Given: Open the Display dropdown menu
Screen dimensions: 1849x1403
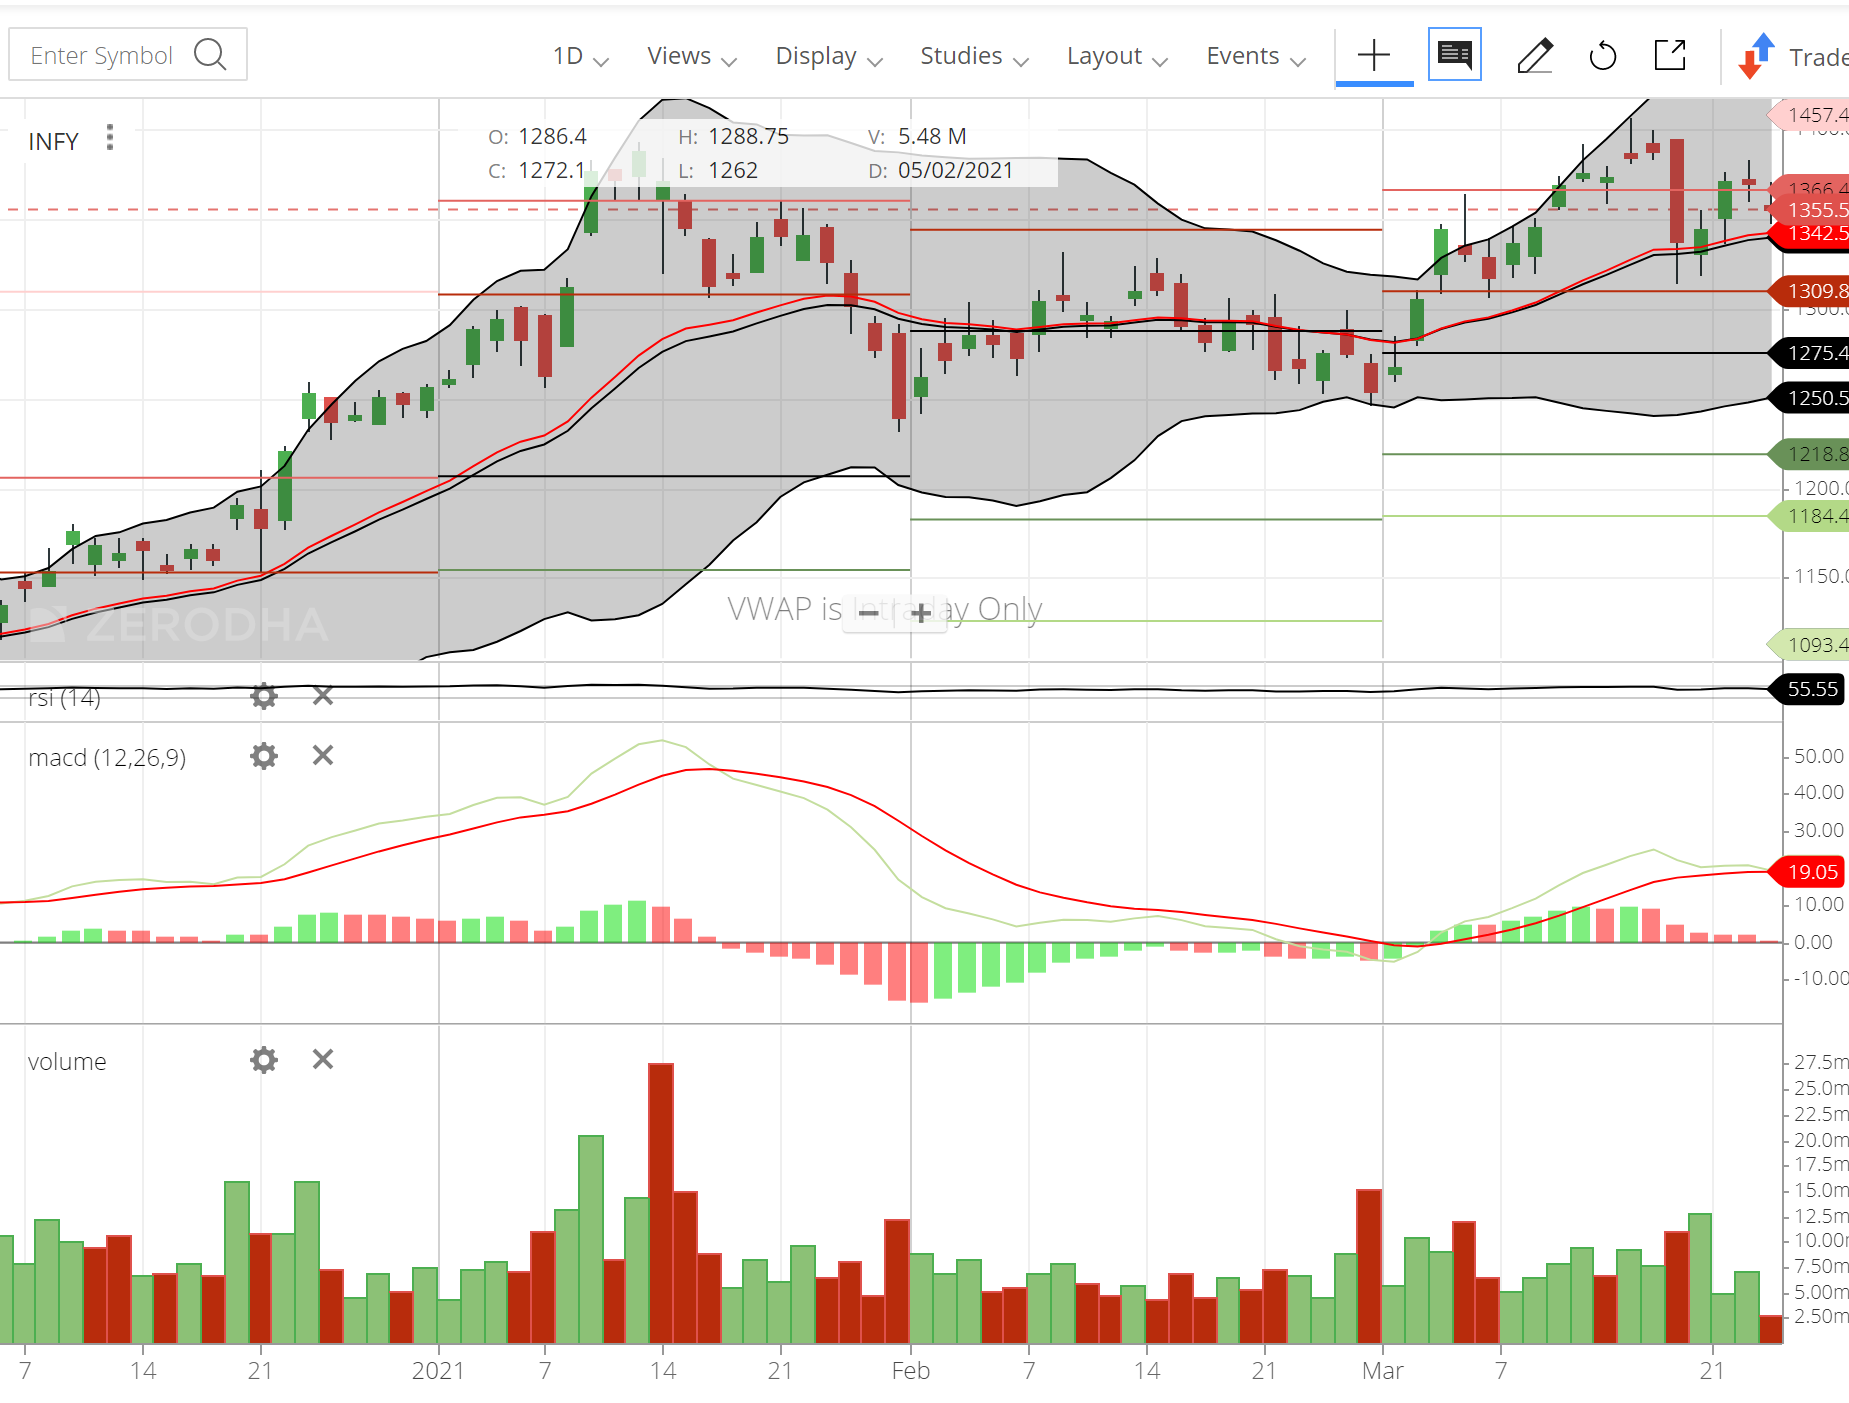Looking at the screenshot, I should [829, 56].
